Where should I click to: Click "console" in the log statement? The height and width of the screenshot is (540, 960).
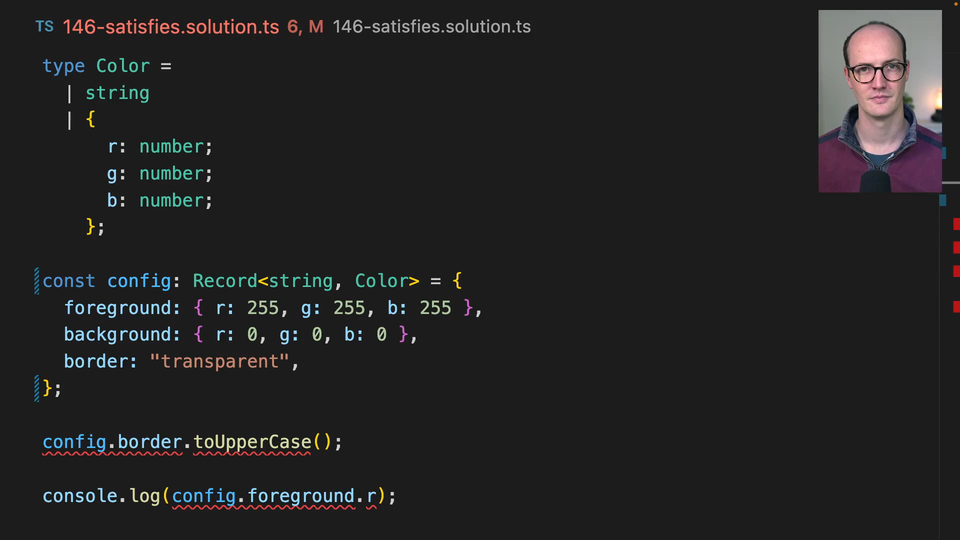tap(79, 496)
